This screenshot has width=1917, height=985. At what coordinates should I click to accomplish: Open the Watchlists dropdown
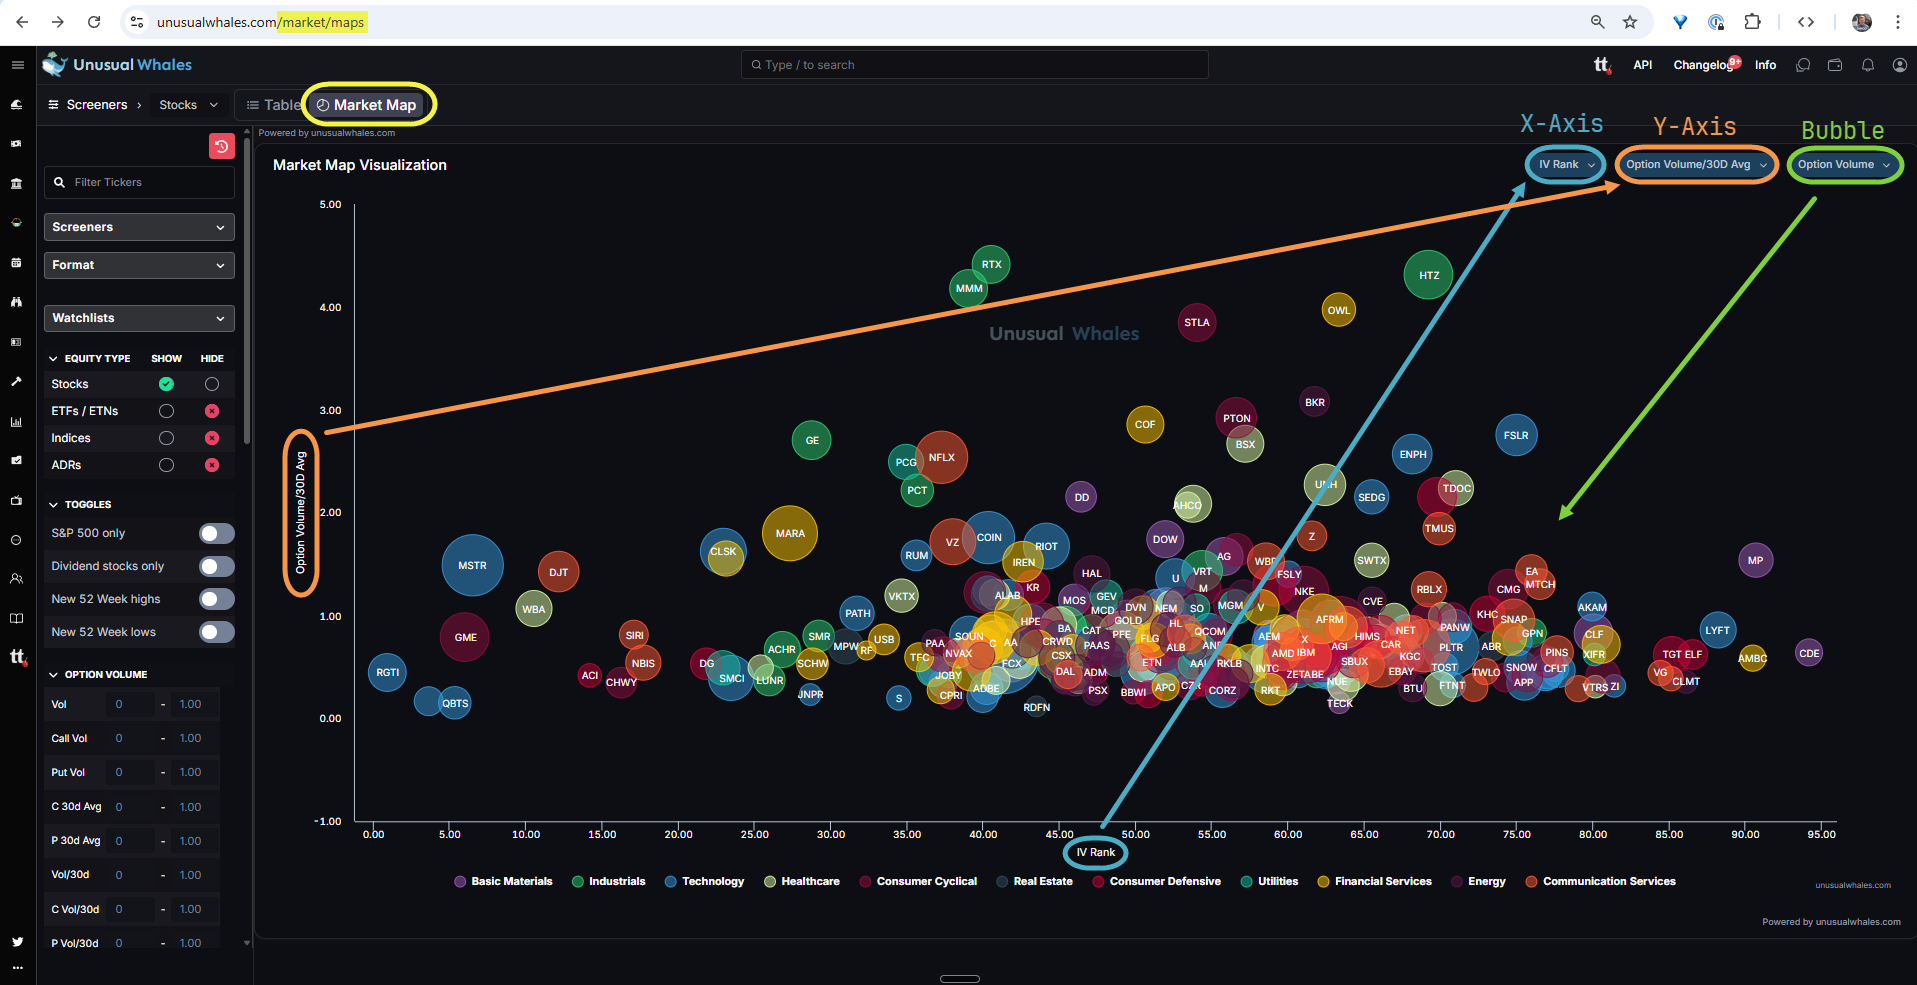[x=139, y=318]
